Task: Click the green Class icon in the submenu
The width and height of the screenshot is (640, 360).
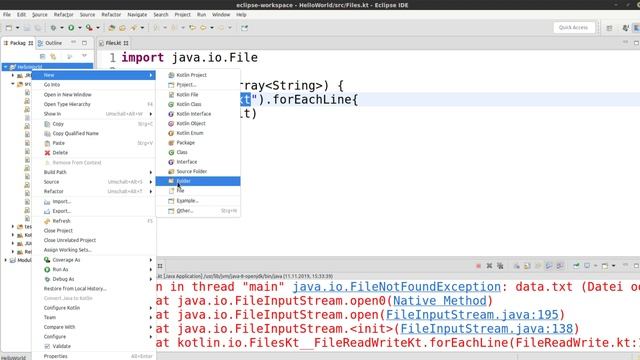Action: click(171, 152)
